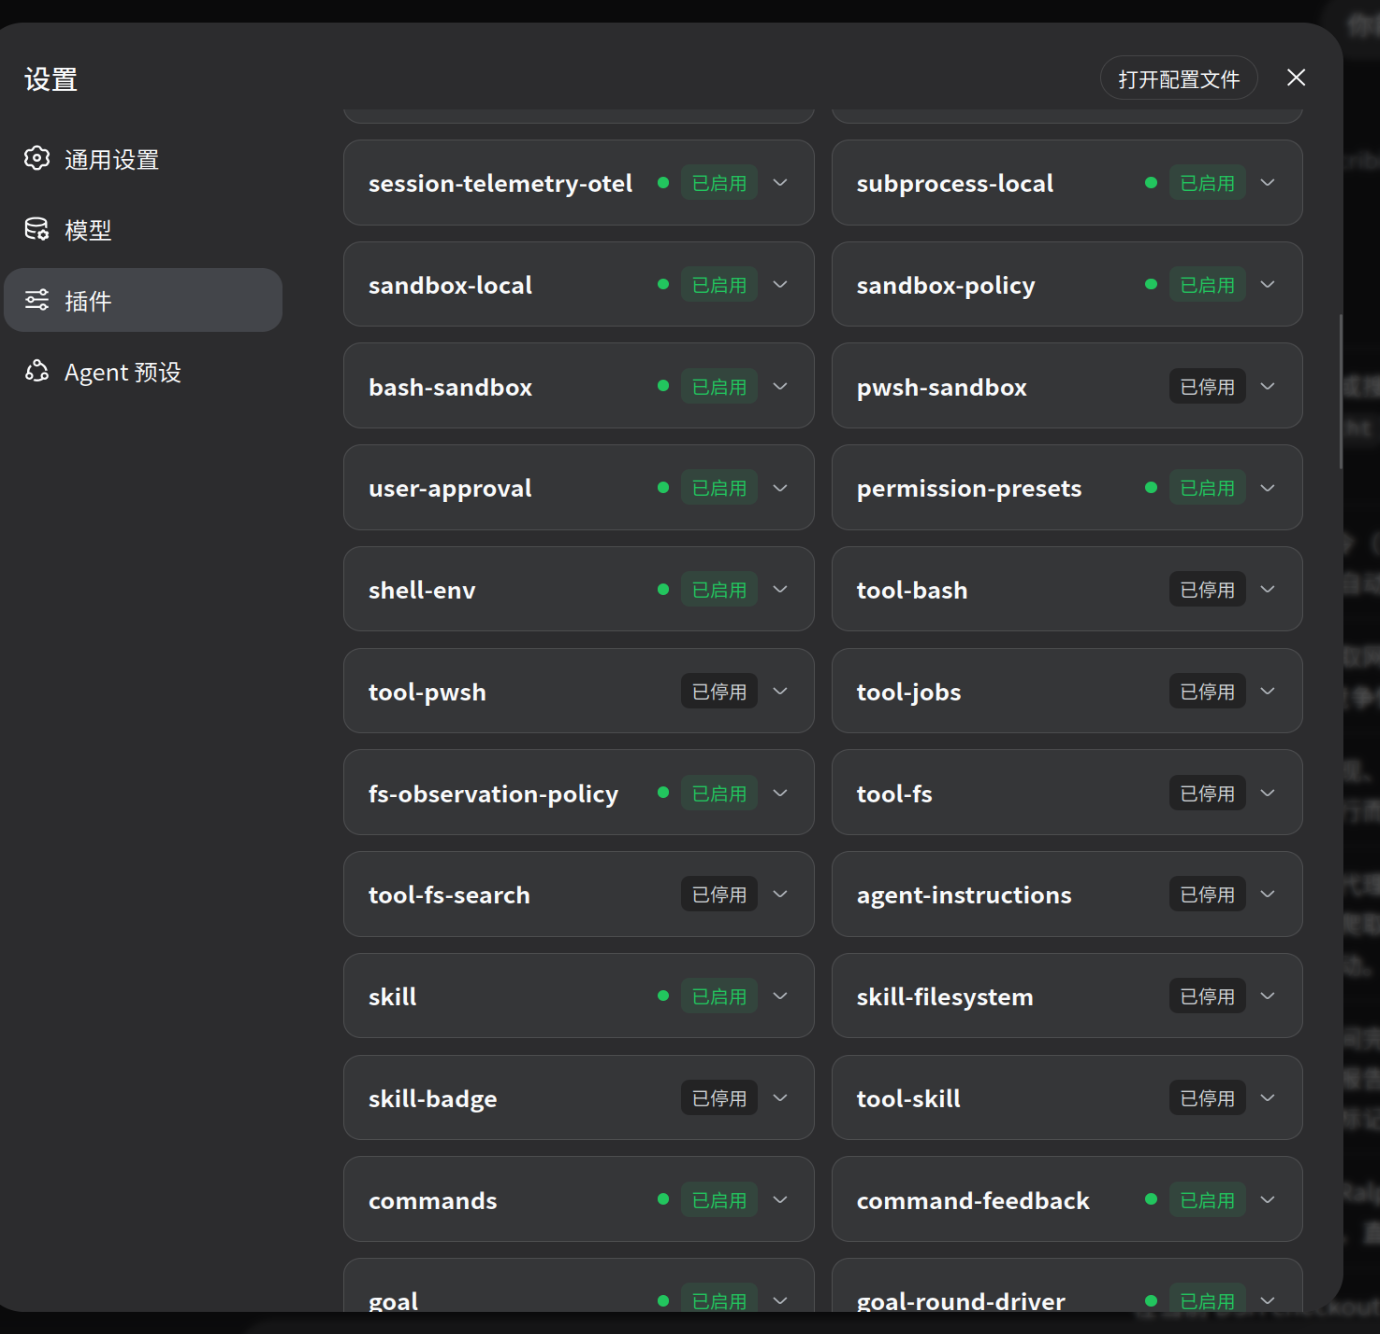Expand the command-feedback chevron
This screenshot has width=1380, height=1334.
(1268, 1200)
